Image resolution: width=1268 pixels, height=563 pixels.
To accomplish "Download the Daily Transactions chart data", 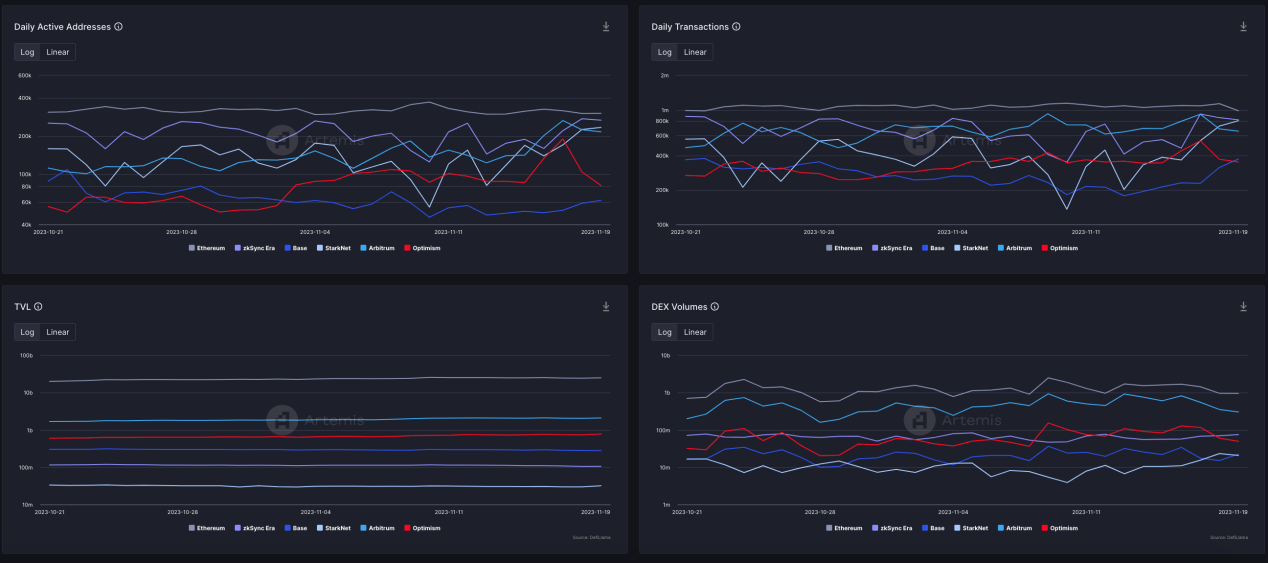I will [x=1243, y=27].
